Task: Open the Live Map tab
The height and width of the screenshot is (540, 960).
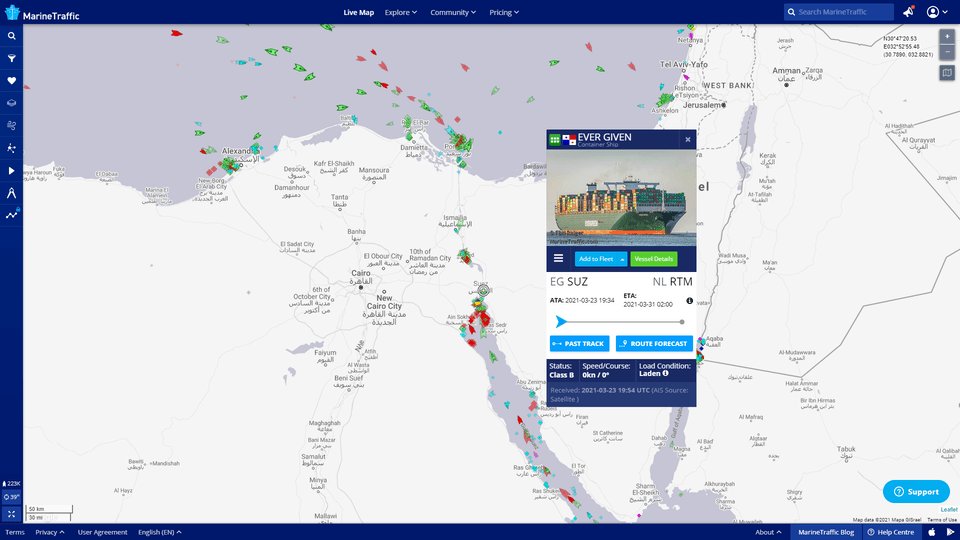Action: [358, 12]
